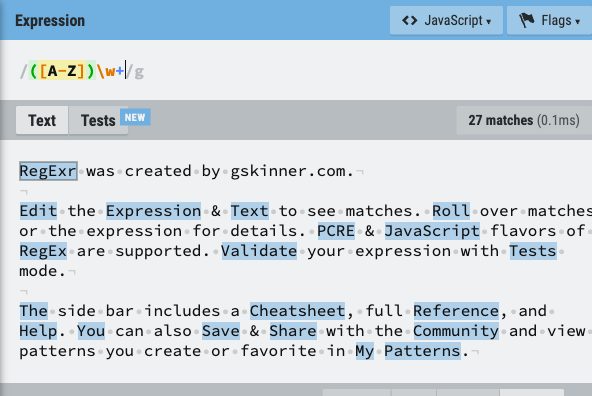Click the matched word 'Share'
Image resolution: width=592 pixels, height=396 pixels.
click(x=293, y=331)
